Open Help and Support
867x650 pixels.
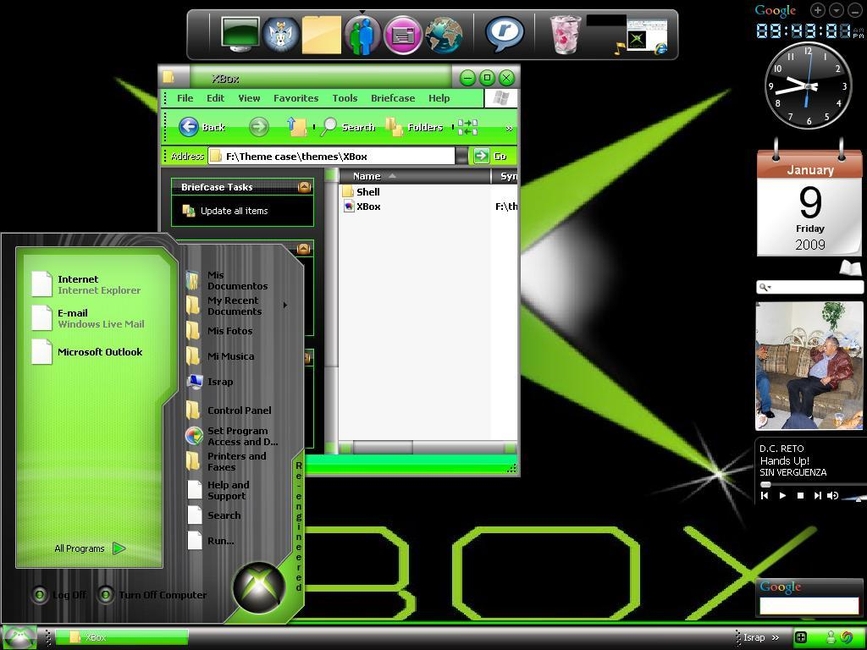(218, 490)
